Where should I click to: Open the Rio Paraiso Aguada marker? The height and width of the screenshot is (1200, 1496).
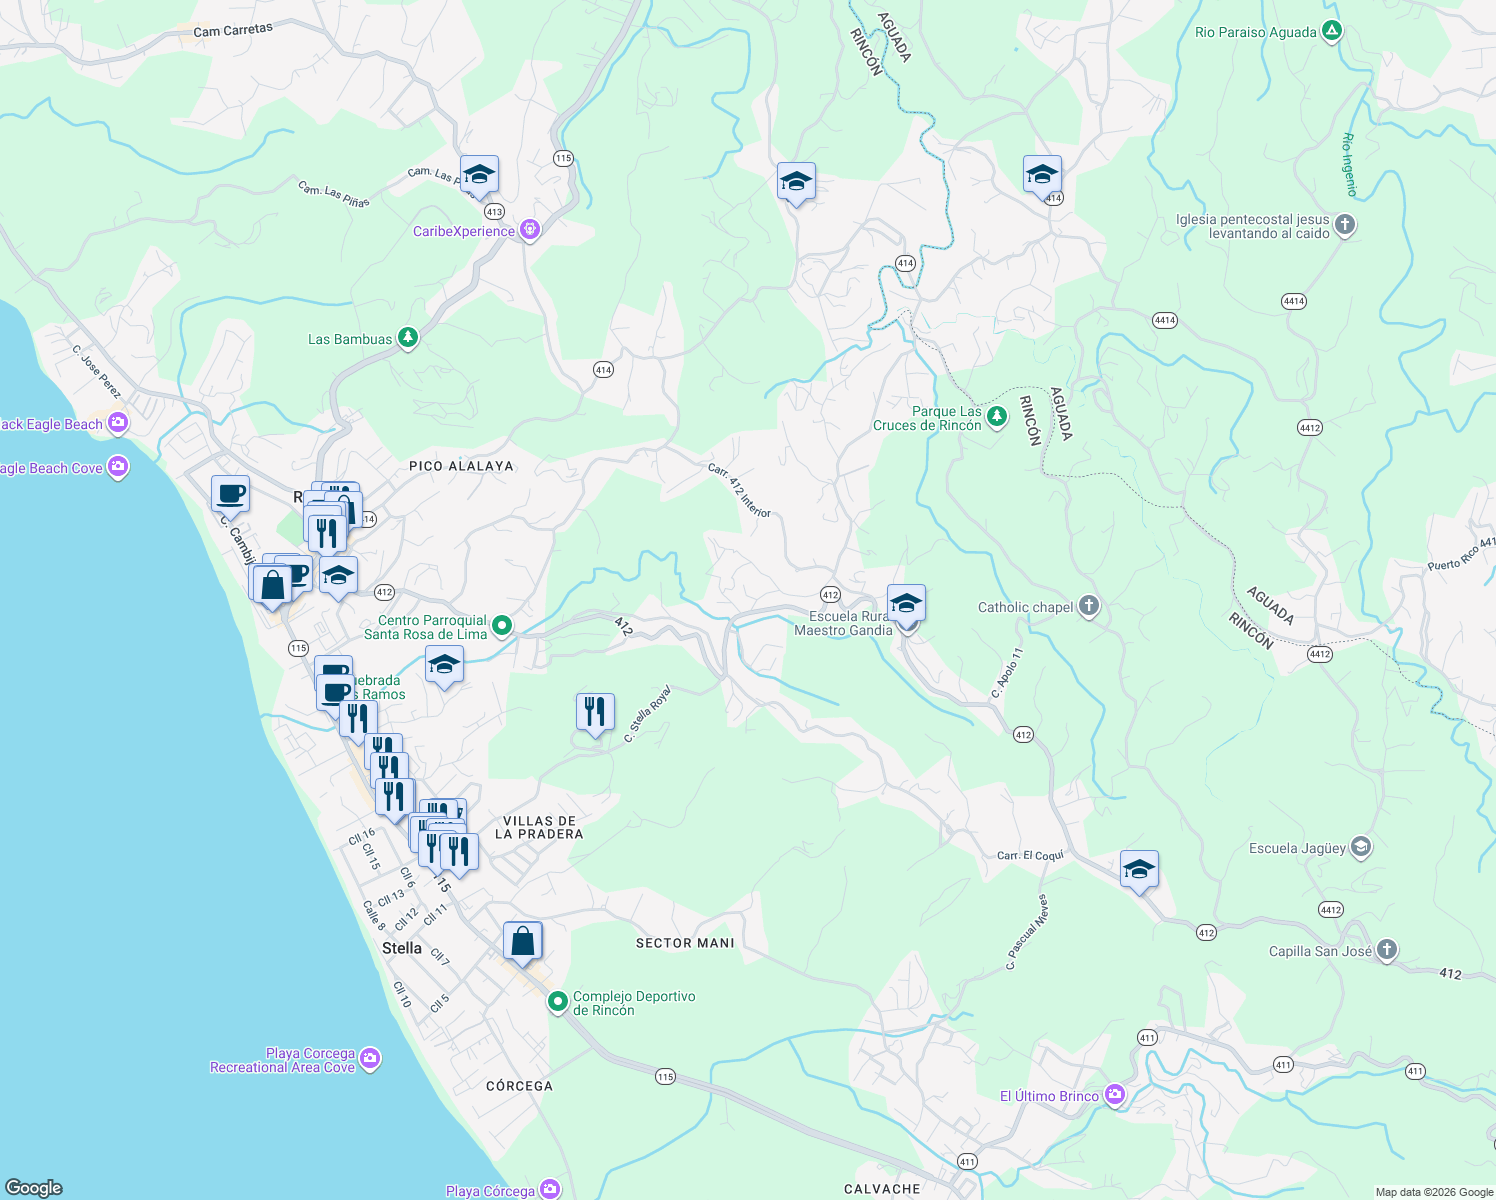point(1331,31)
